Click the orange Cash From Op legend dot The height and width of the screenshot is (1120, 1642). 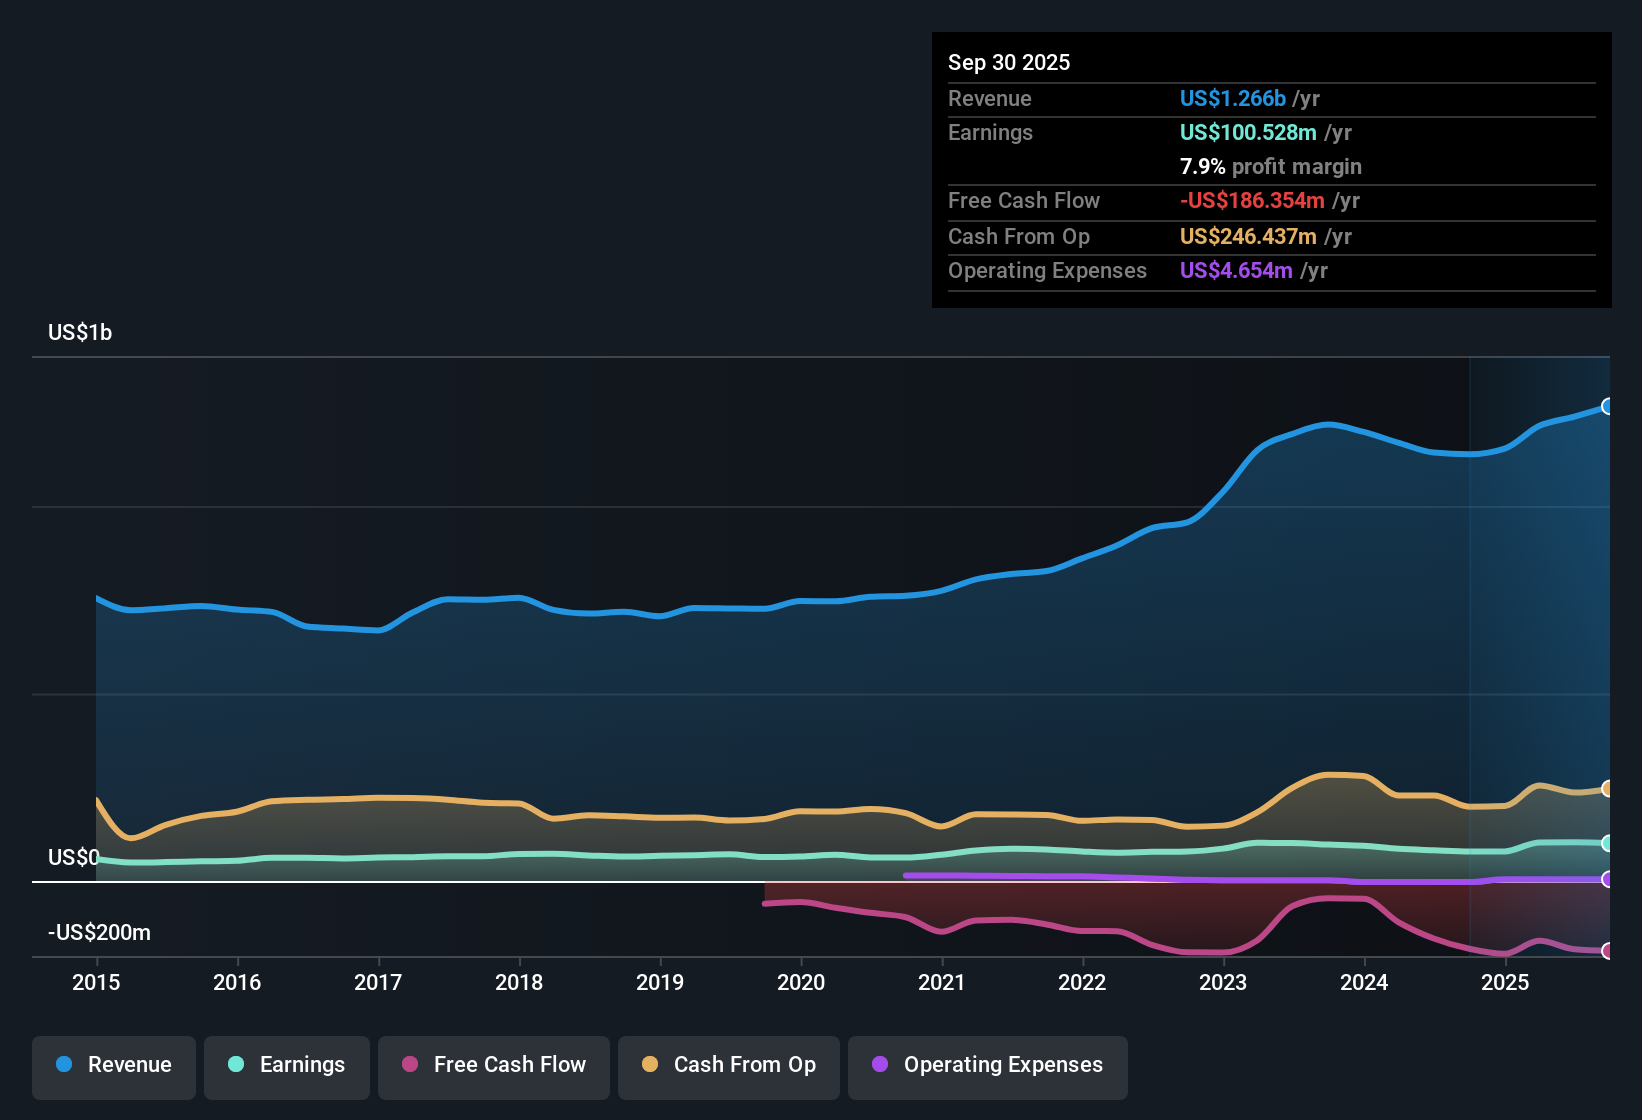tap(649, 1065)
